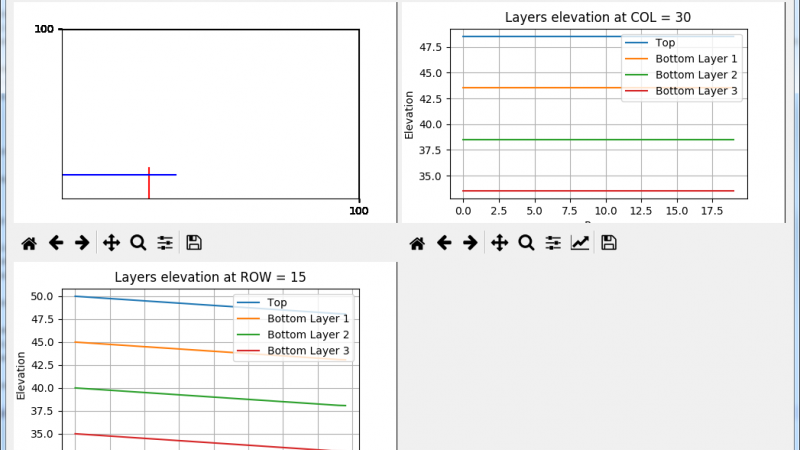This screenshot has height=450, width=800.
Task: Go forward to next view in left toolbar
Action: 82,243
